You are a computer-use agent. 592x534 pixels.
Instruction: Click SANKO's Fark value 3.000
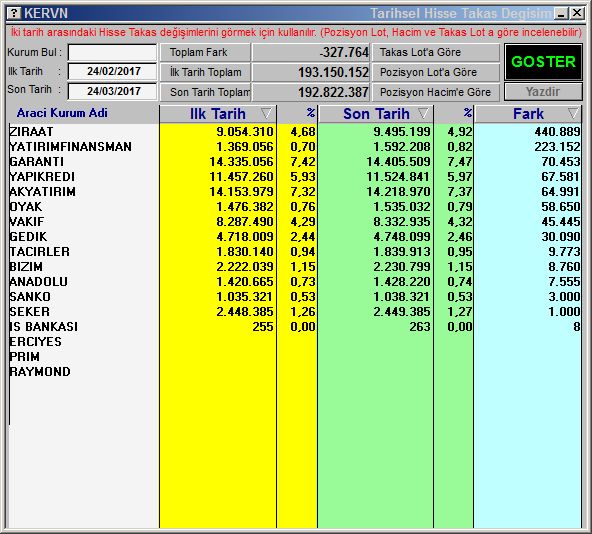tap(564, 297)
